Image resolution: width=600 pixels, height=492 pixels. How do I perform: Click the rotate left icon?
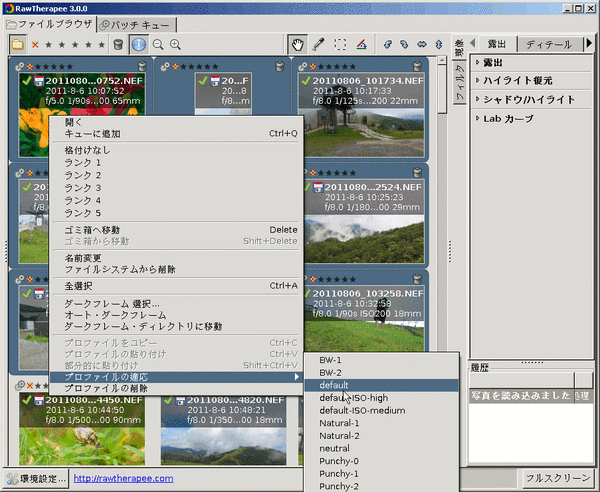[388, 45]
